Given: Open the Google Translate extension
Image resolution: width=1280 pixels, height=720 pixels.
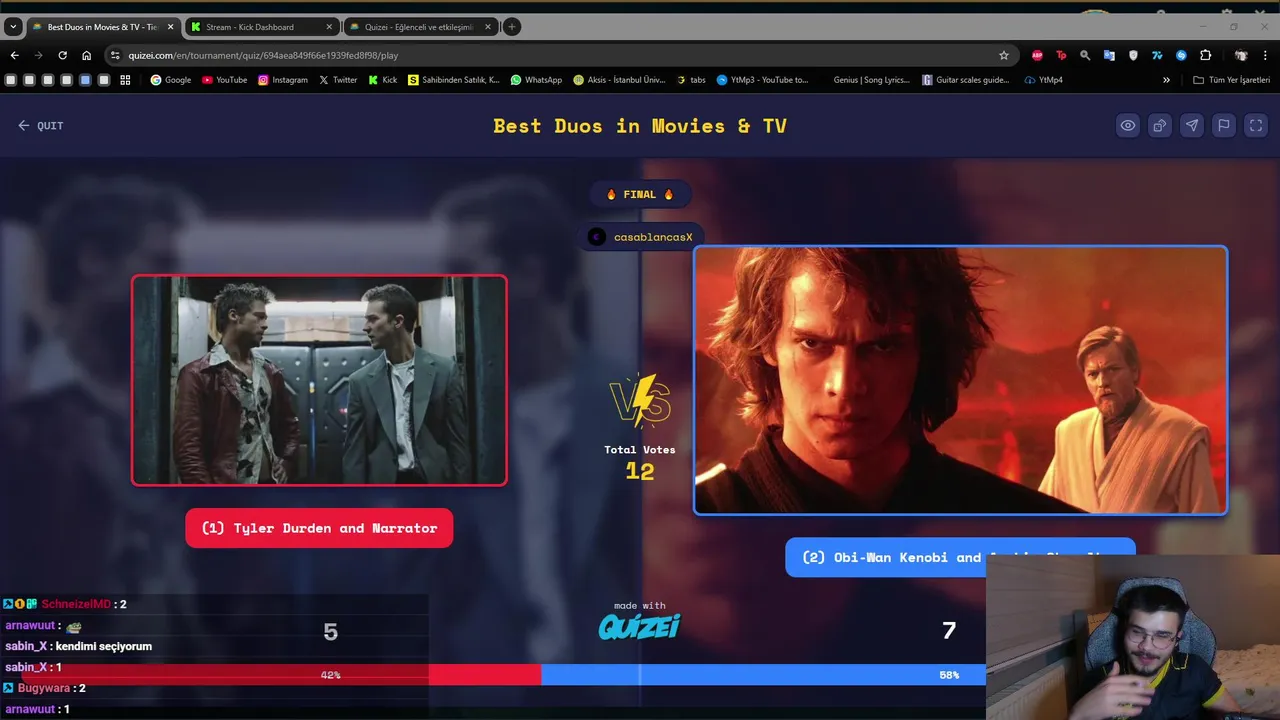Looking at the screenshot, I should pos(1109,55).
